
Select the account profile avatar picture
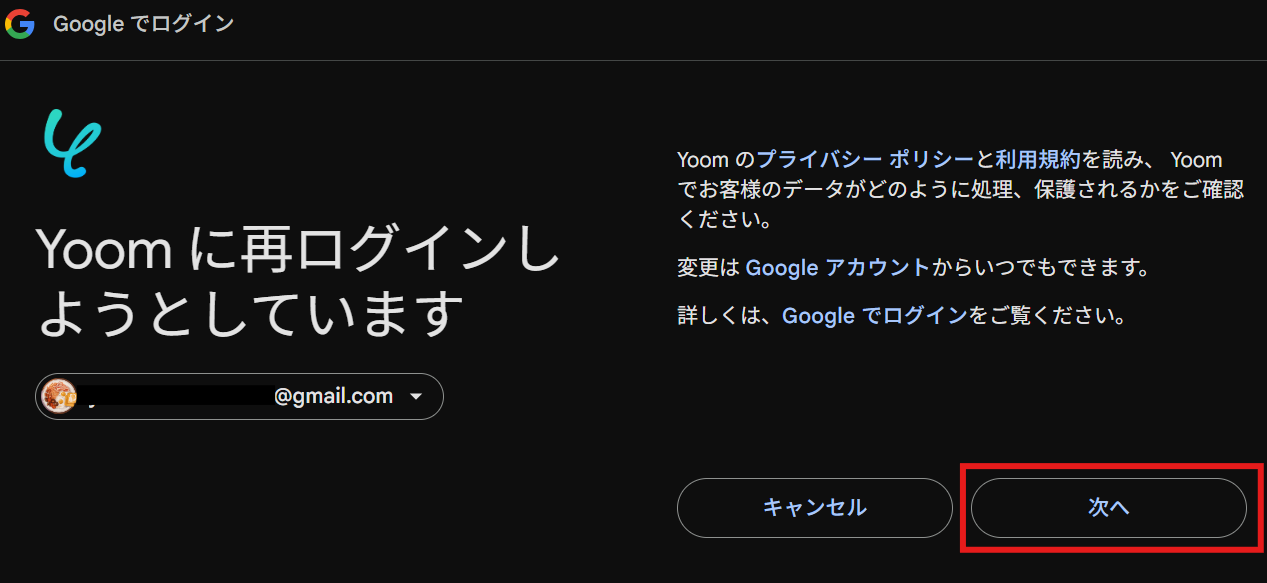(x=59, y=397)
